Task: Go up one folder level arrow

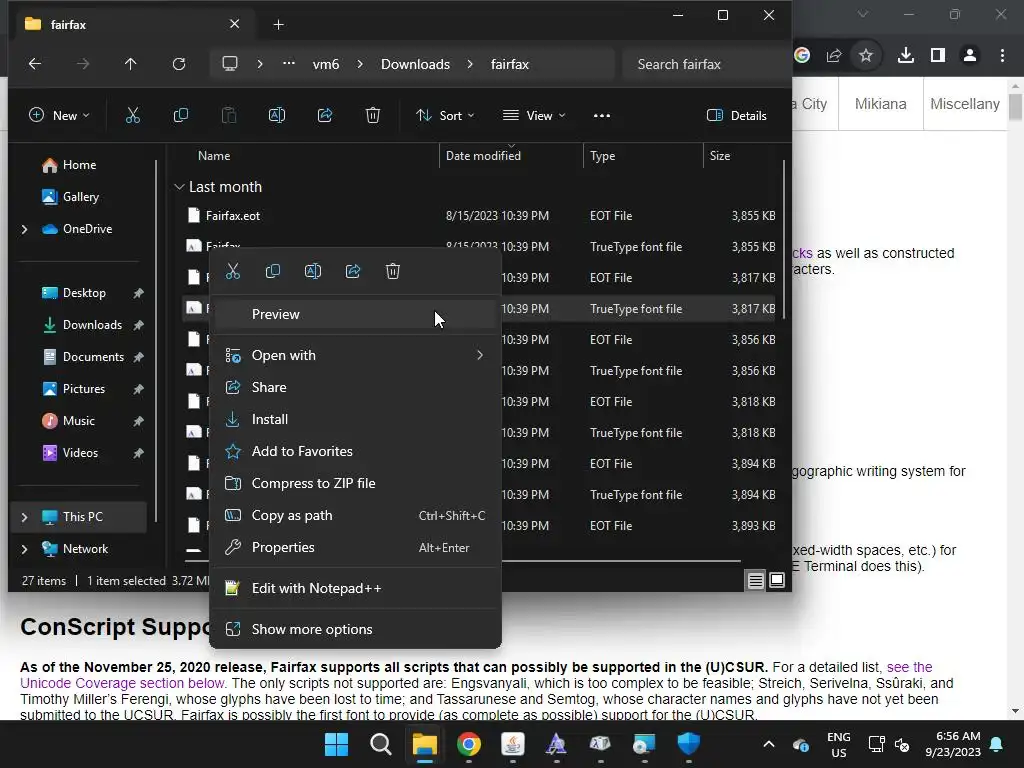Action: (131, 64)
